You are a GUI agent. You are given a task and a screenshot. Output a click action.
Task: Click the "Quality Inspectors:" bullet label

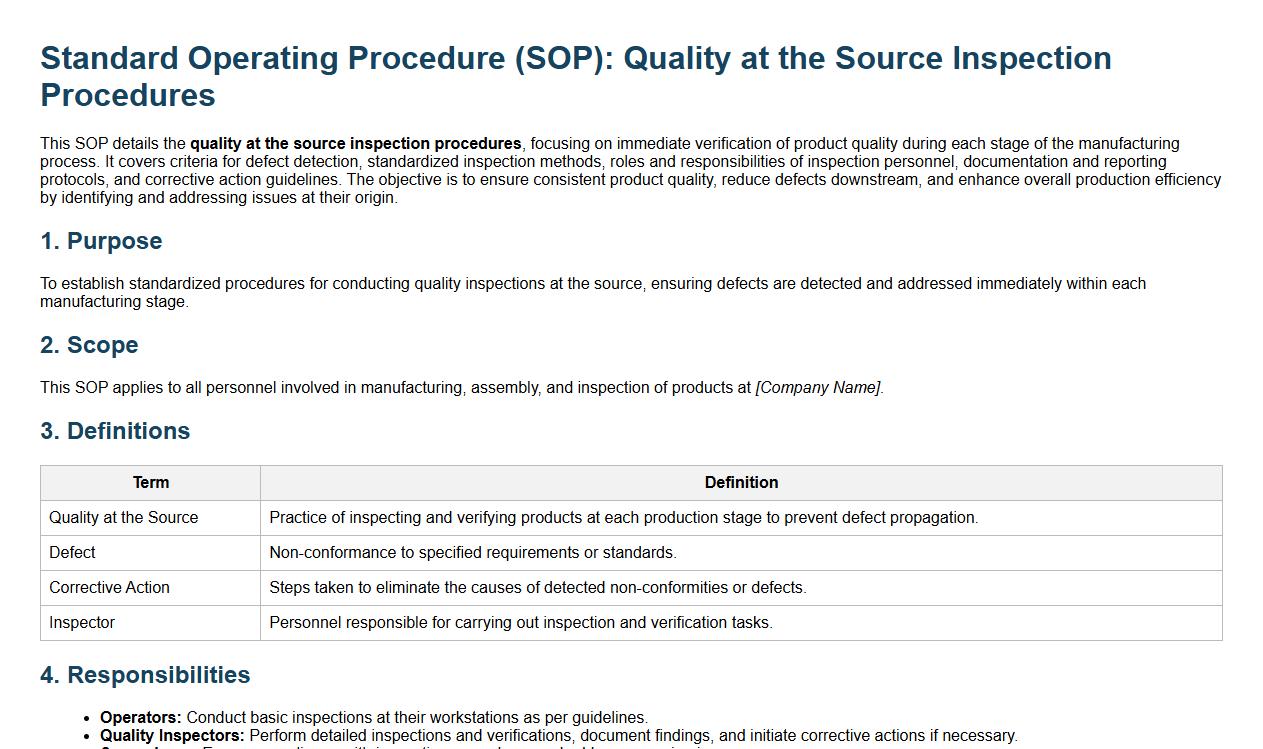pyautogui.click(x=172, y=736)
